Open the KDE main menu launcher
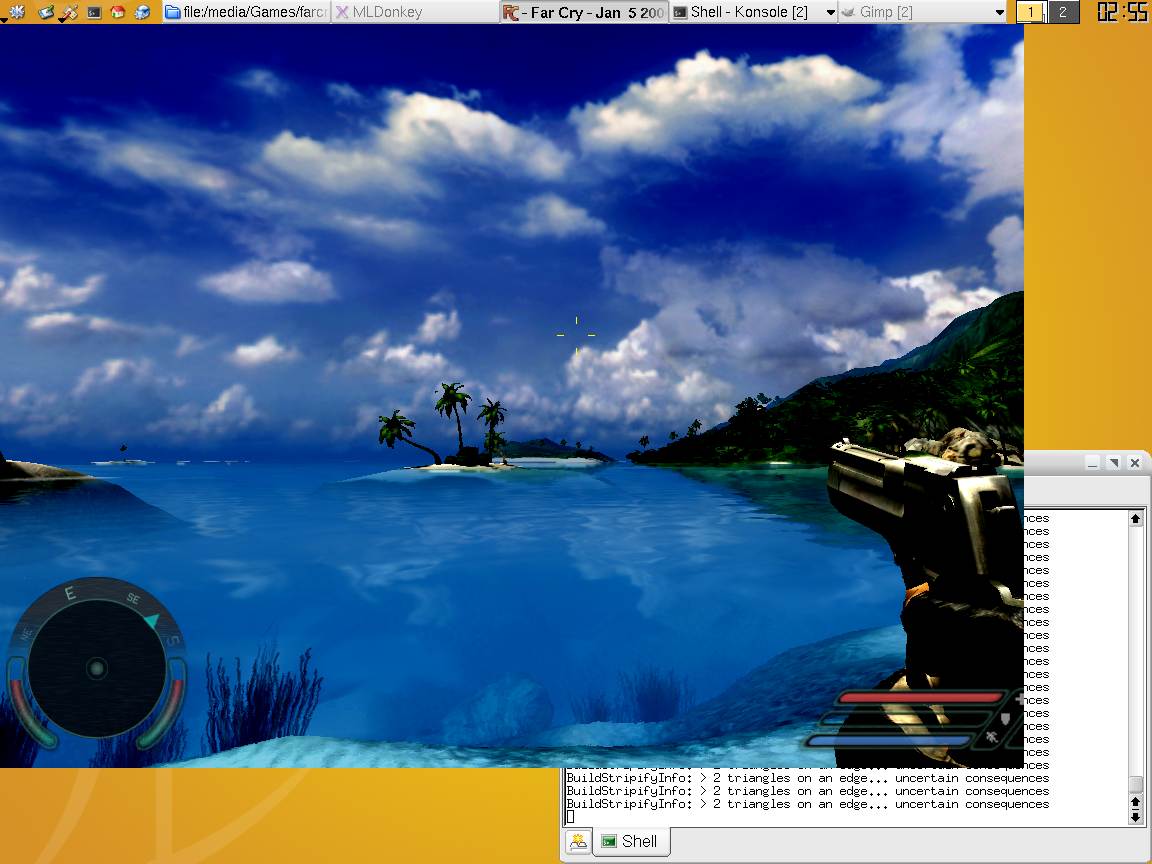Screen dimensions: 1152x864 (16, 12)
